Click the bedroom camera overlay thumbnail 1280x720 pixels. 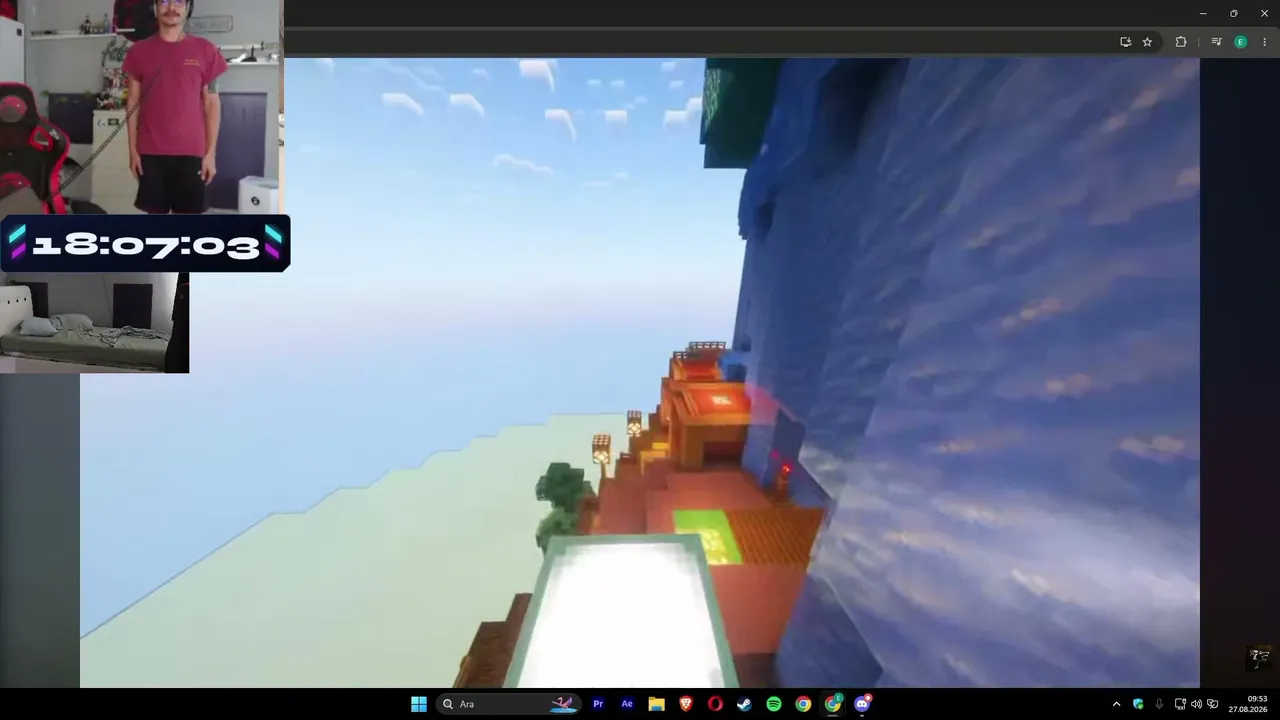click(x=94, y=322)
